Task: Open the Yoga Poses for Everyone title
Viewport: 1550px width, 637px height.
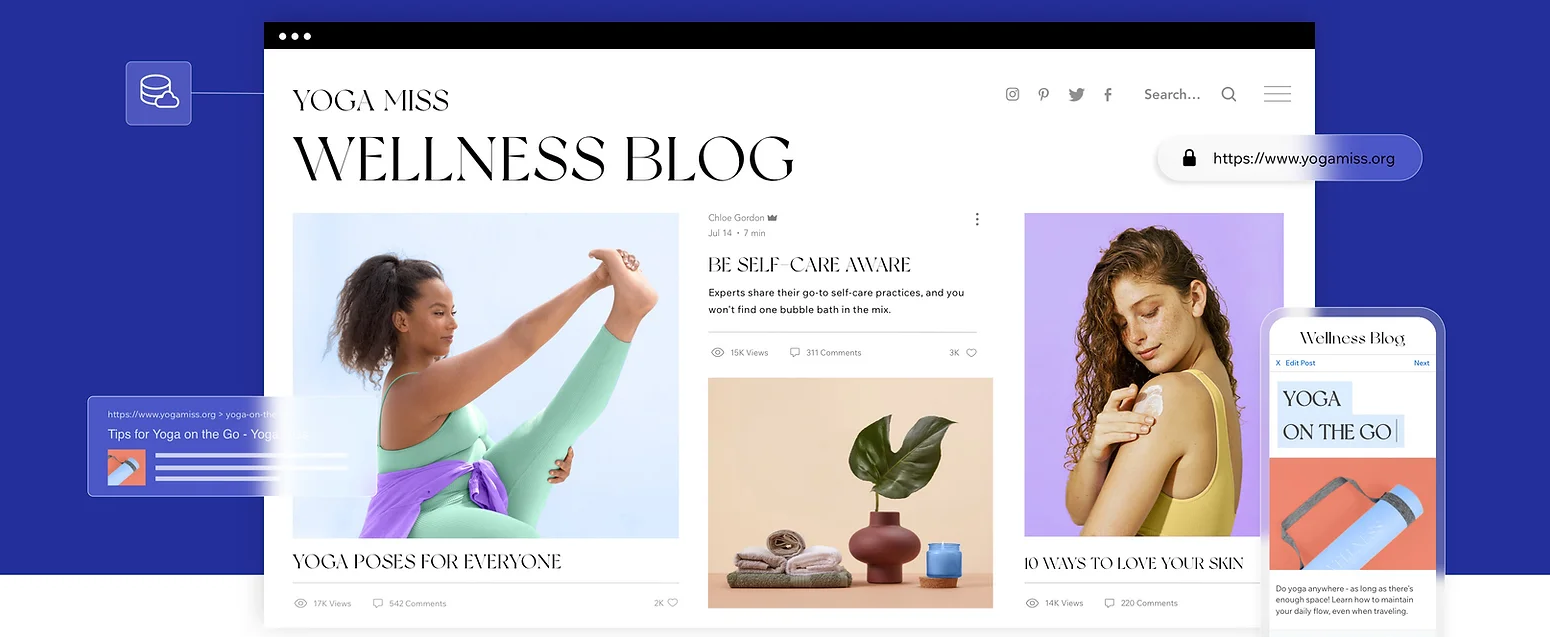Action: pyautogui.click(x=427, y=561)
